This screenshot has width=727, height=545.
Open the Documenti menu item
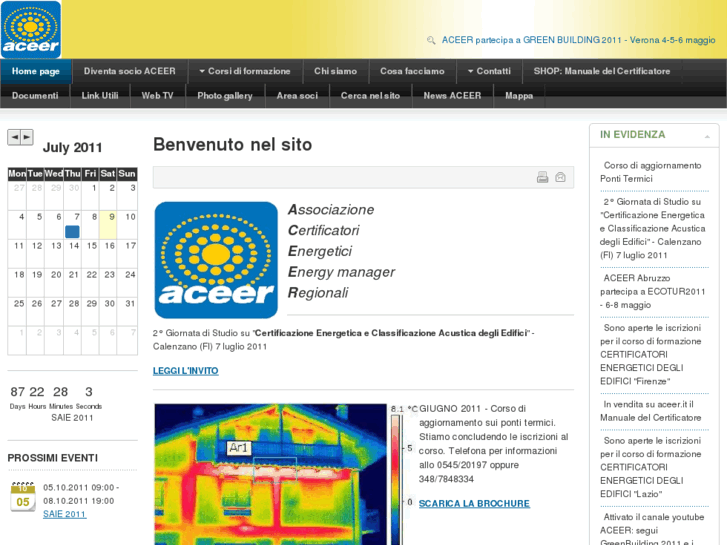click(35, 96)
